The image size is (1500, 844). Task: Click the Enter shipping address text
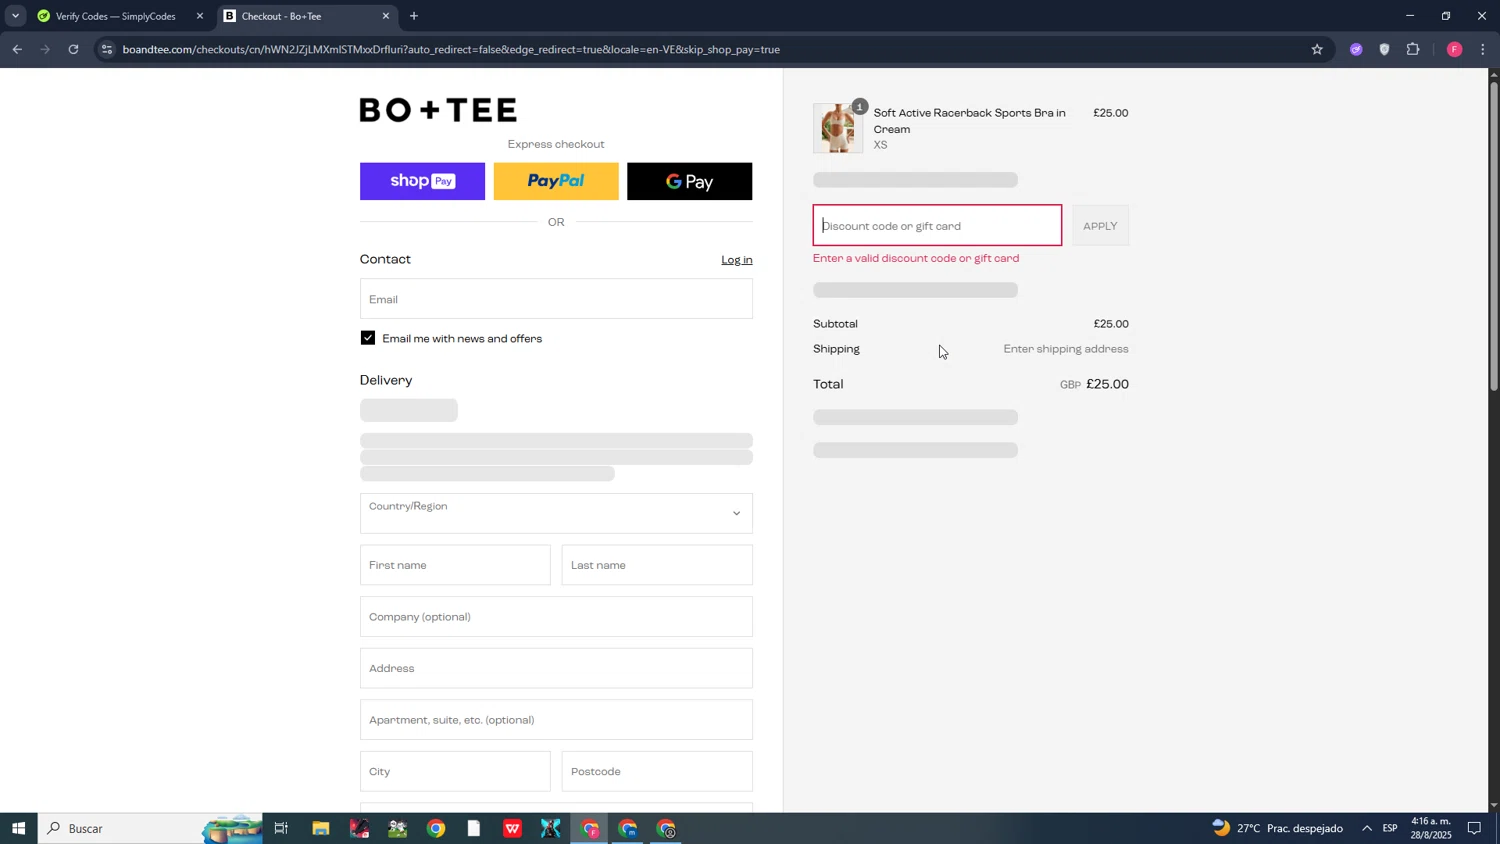[1066, 349]
